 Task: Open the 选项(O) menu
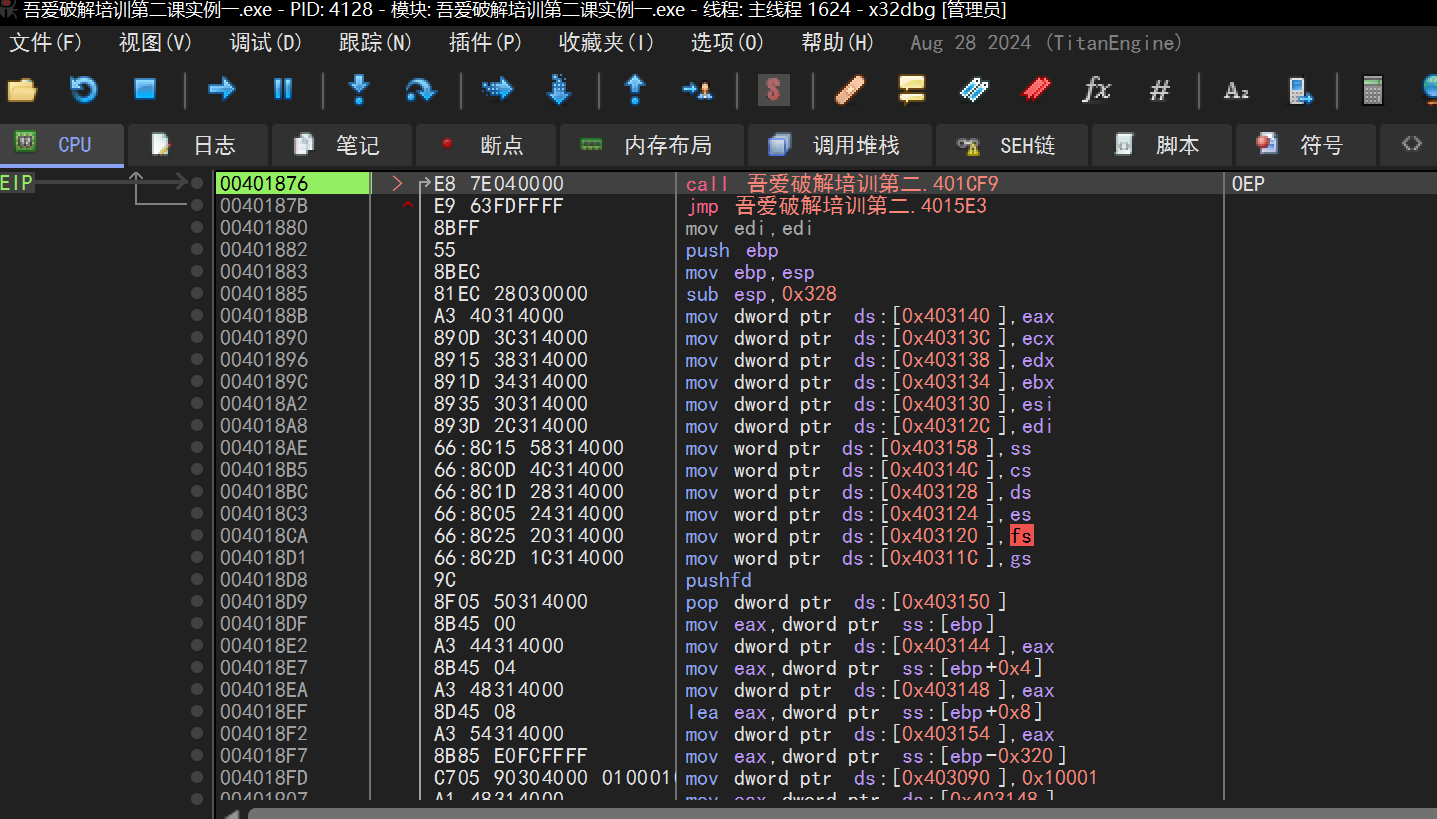coord(727,43)
